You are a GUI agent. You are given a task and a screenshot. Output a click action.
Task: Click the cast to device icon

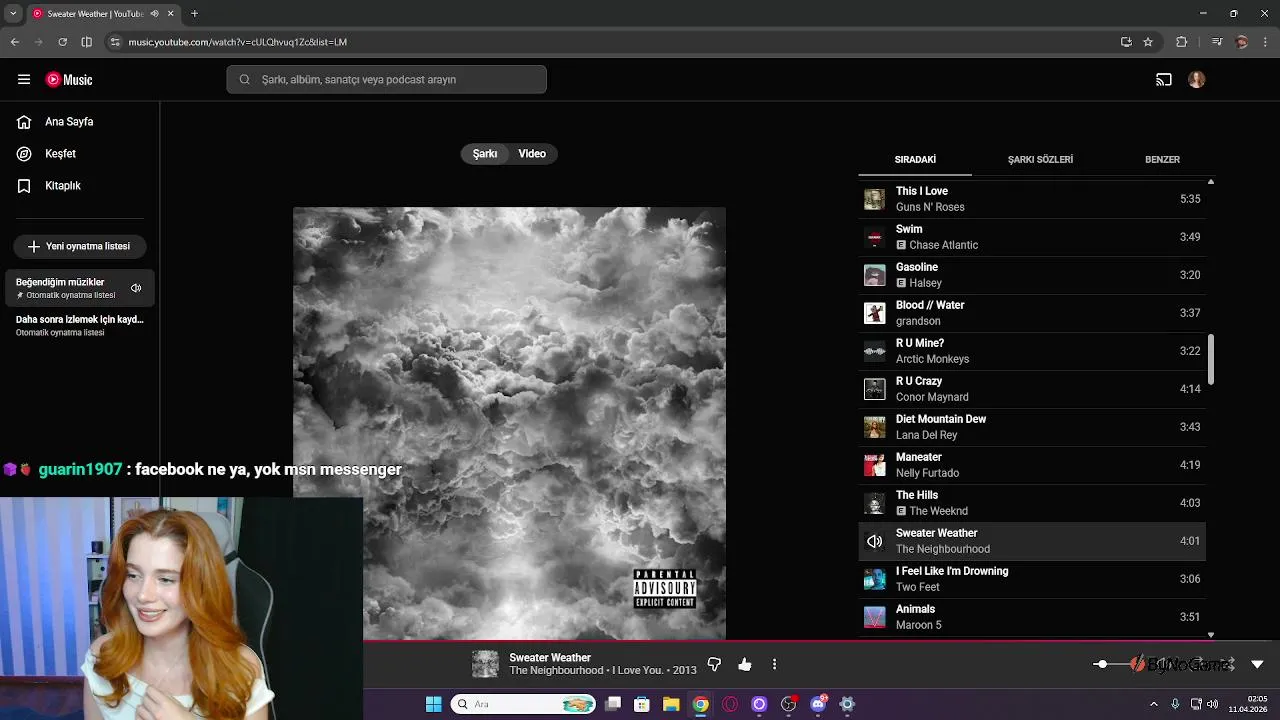tap(1164, 80)
